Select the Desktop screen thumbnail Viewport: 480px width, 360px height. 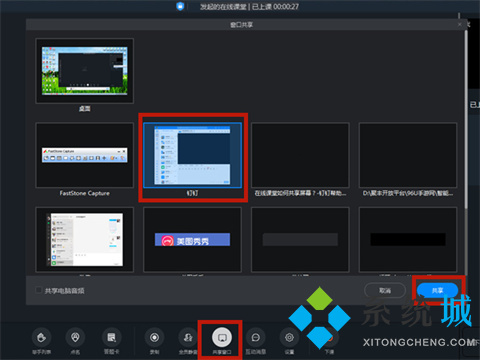pyautogui.click(x=85, y=71)
